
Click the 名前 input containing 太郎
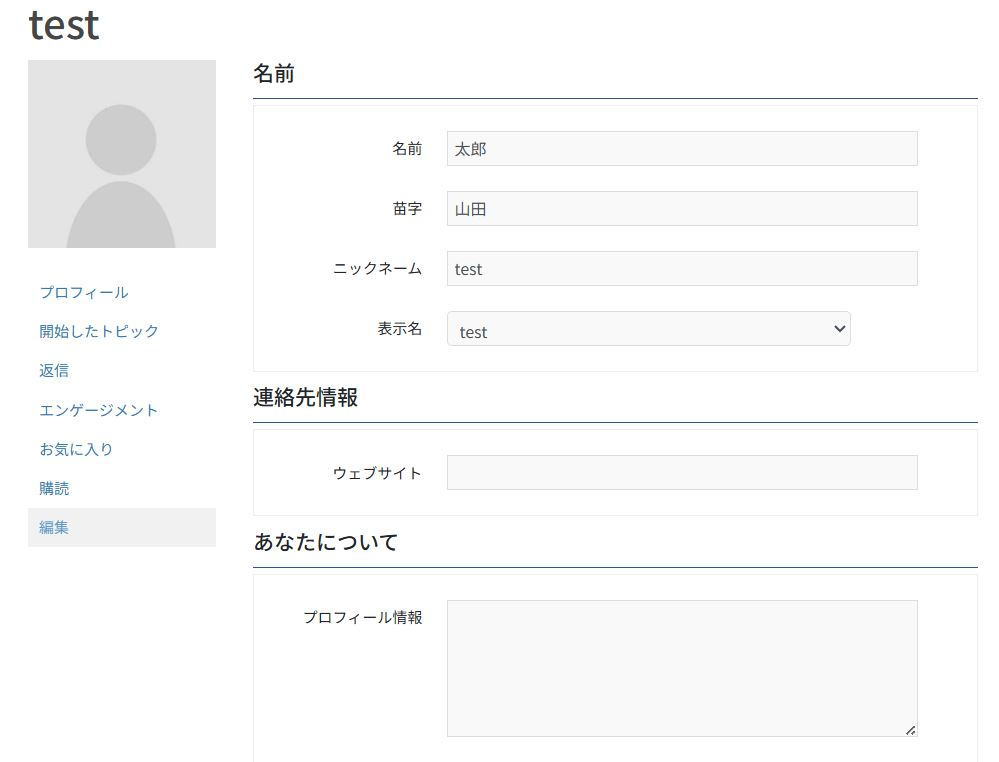[682, 148]
